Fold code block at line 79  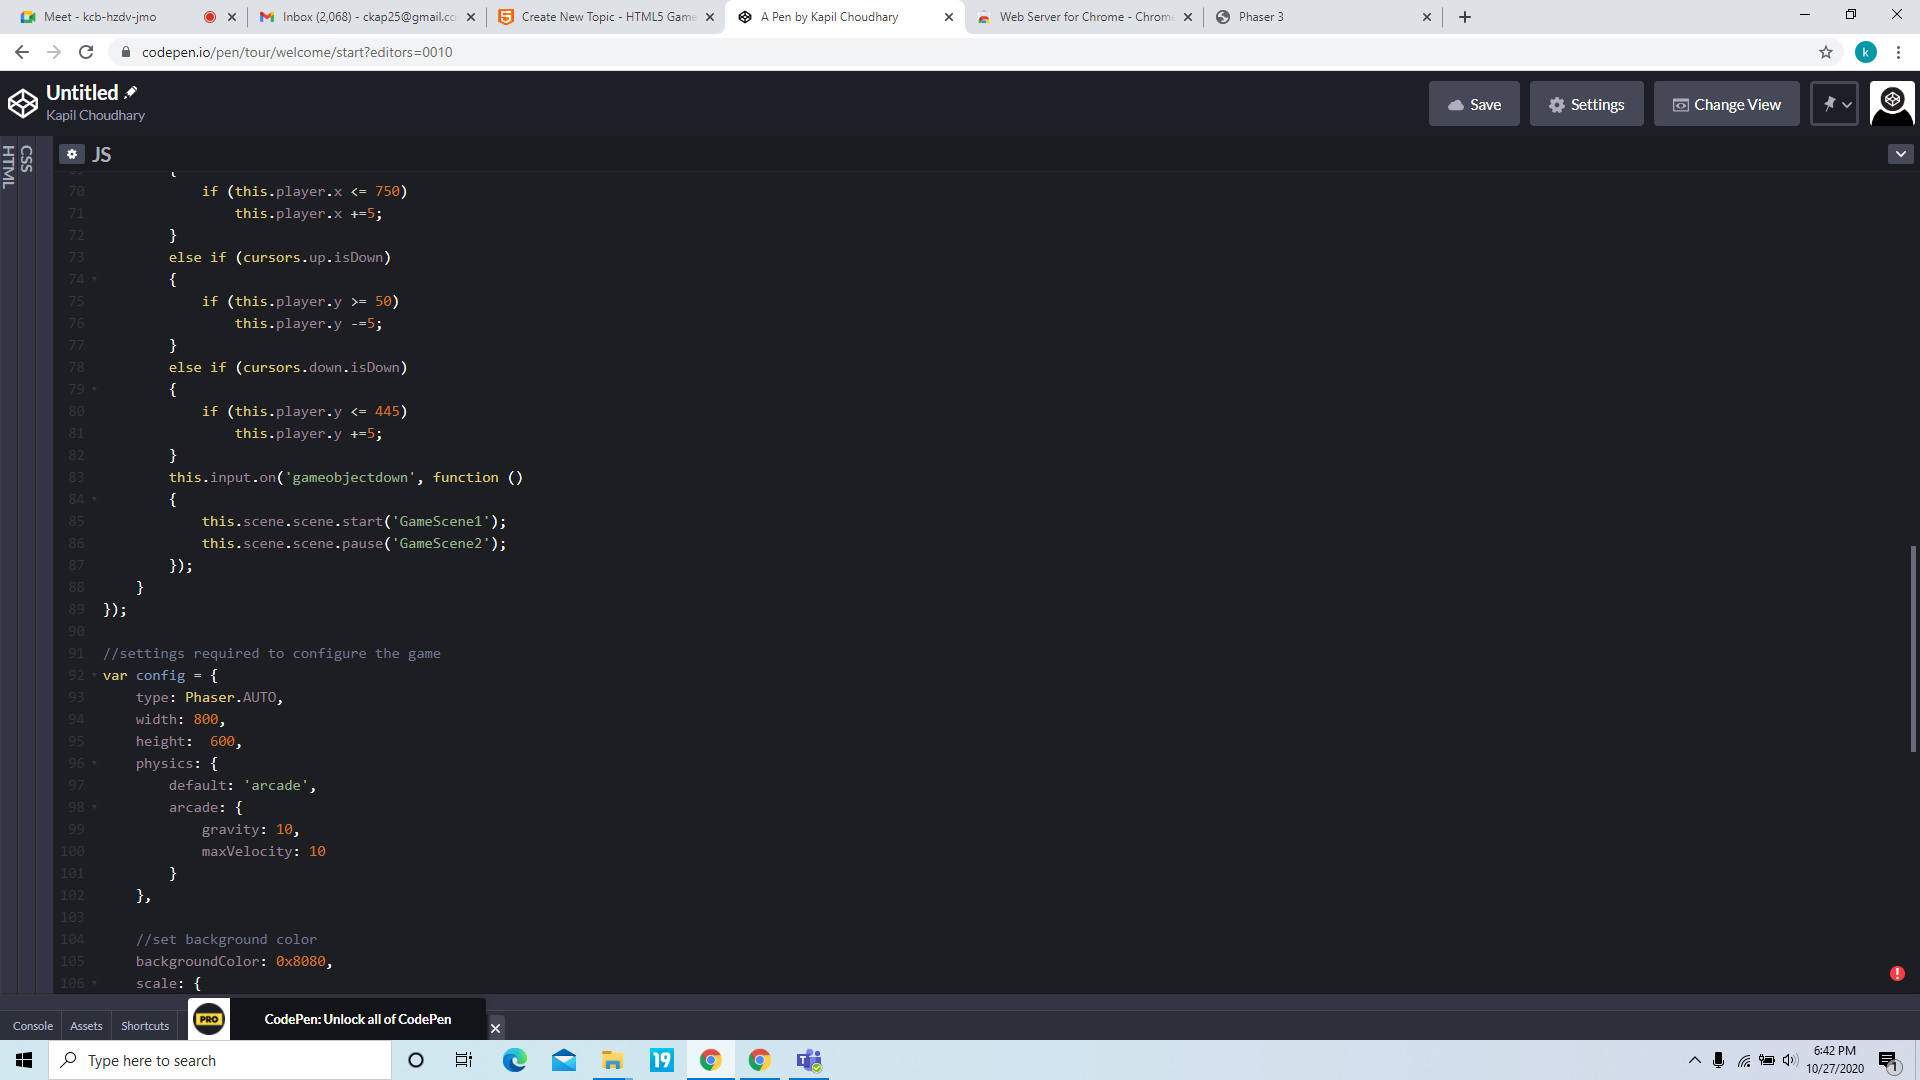click(x=95, y=390)
